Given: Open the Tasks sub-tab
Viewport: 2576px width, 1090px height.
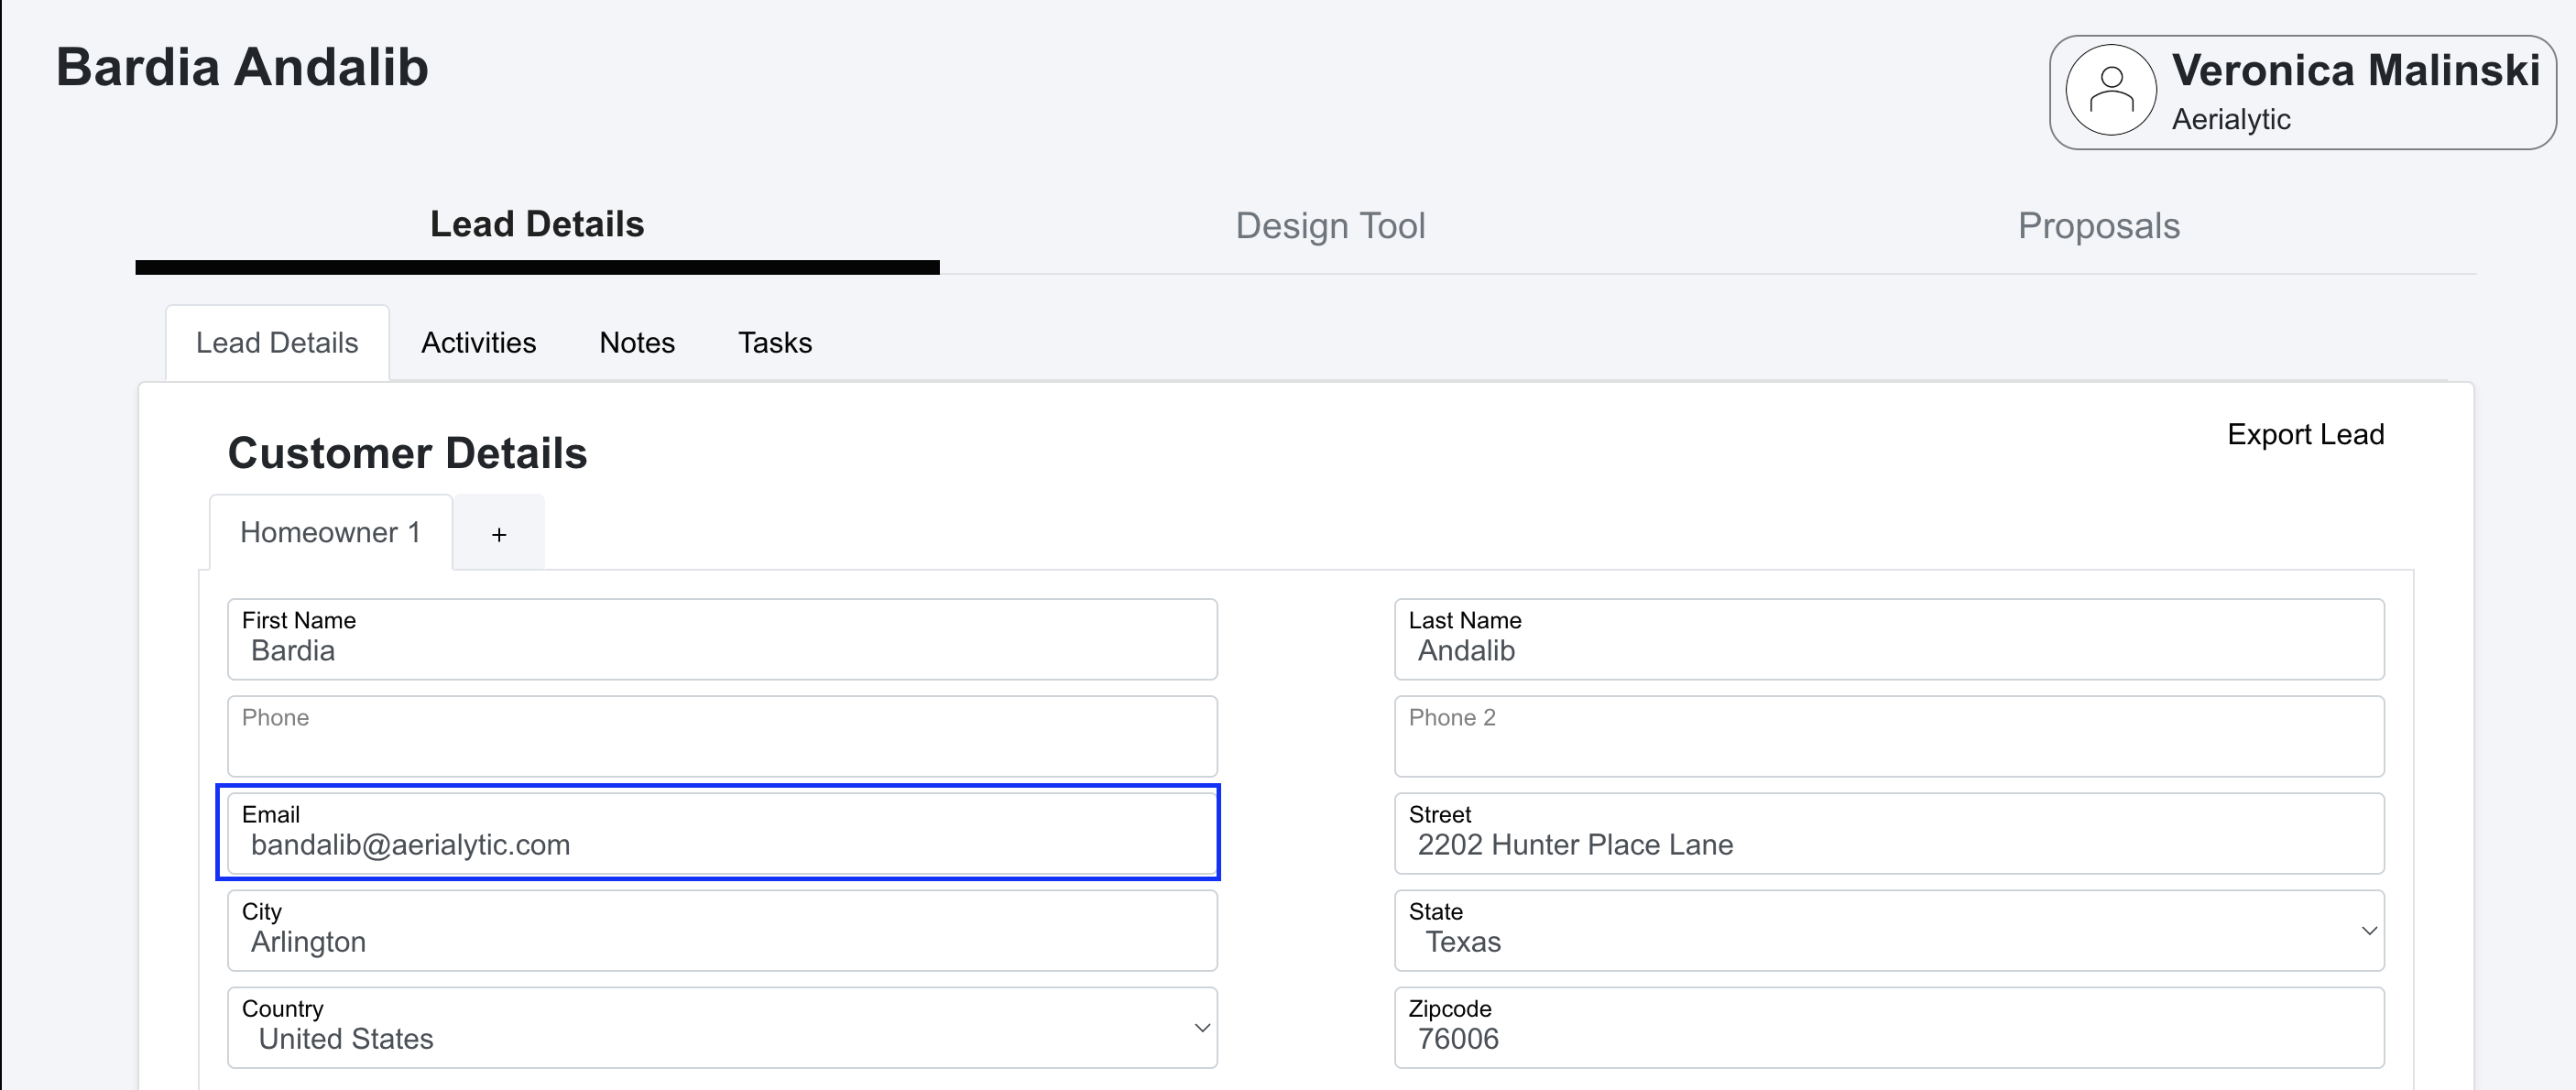Looking at the screenshot, I should [774, 343].
